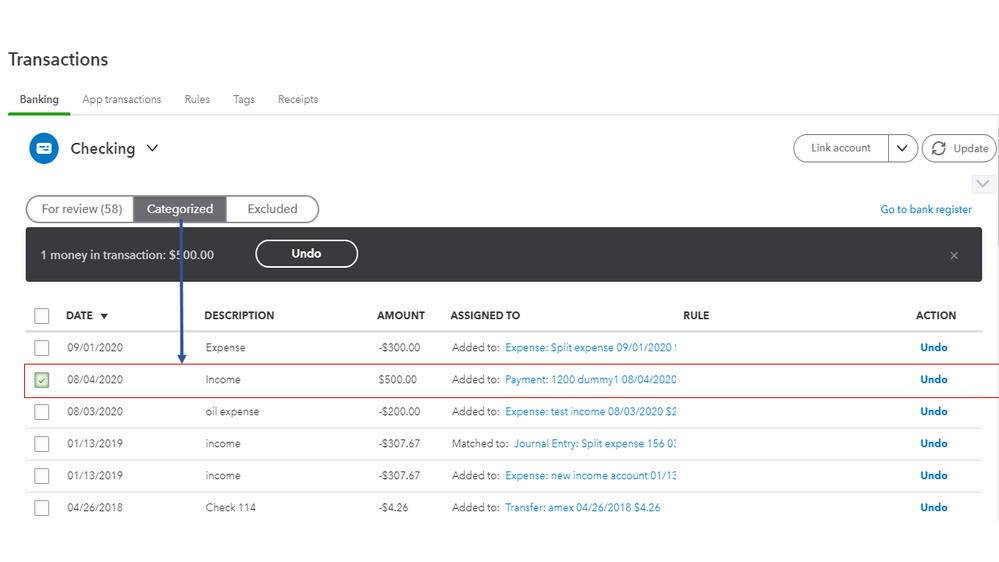Open Expense: Split expense 09/01/2020 link

591,348
